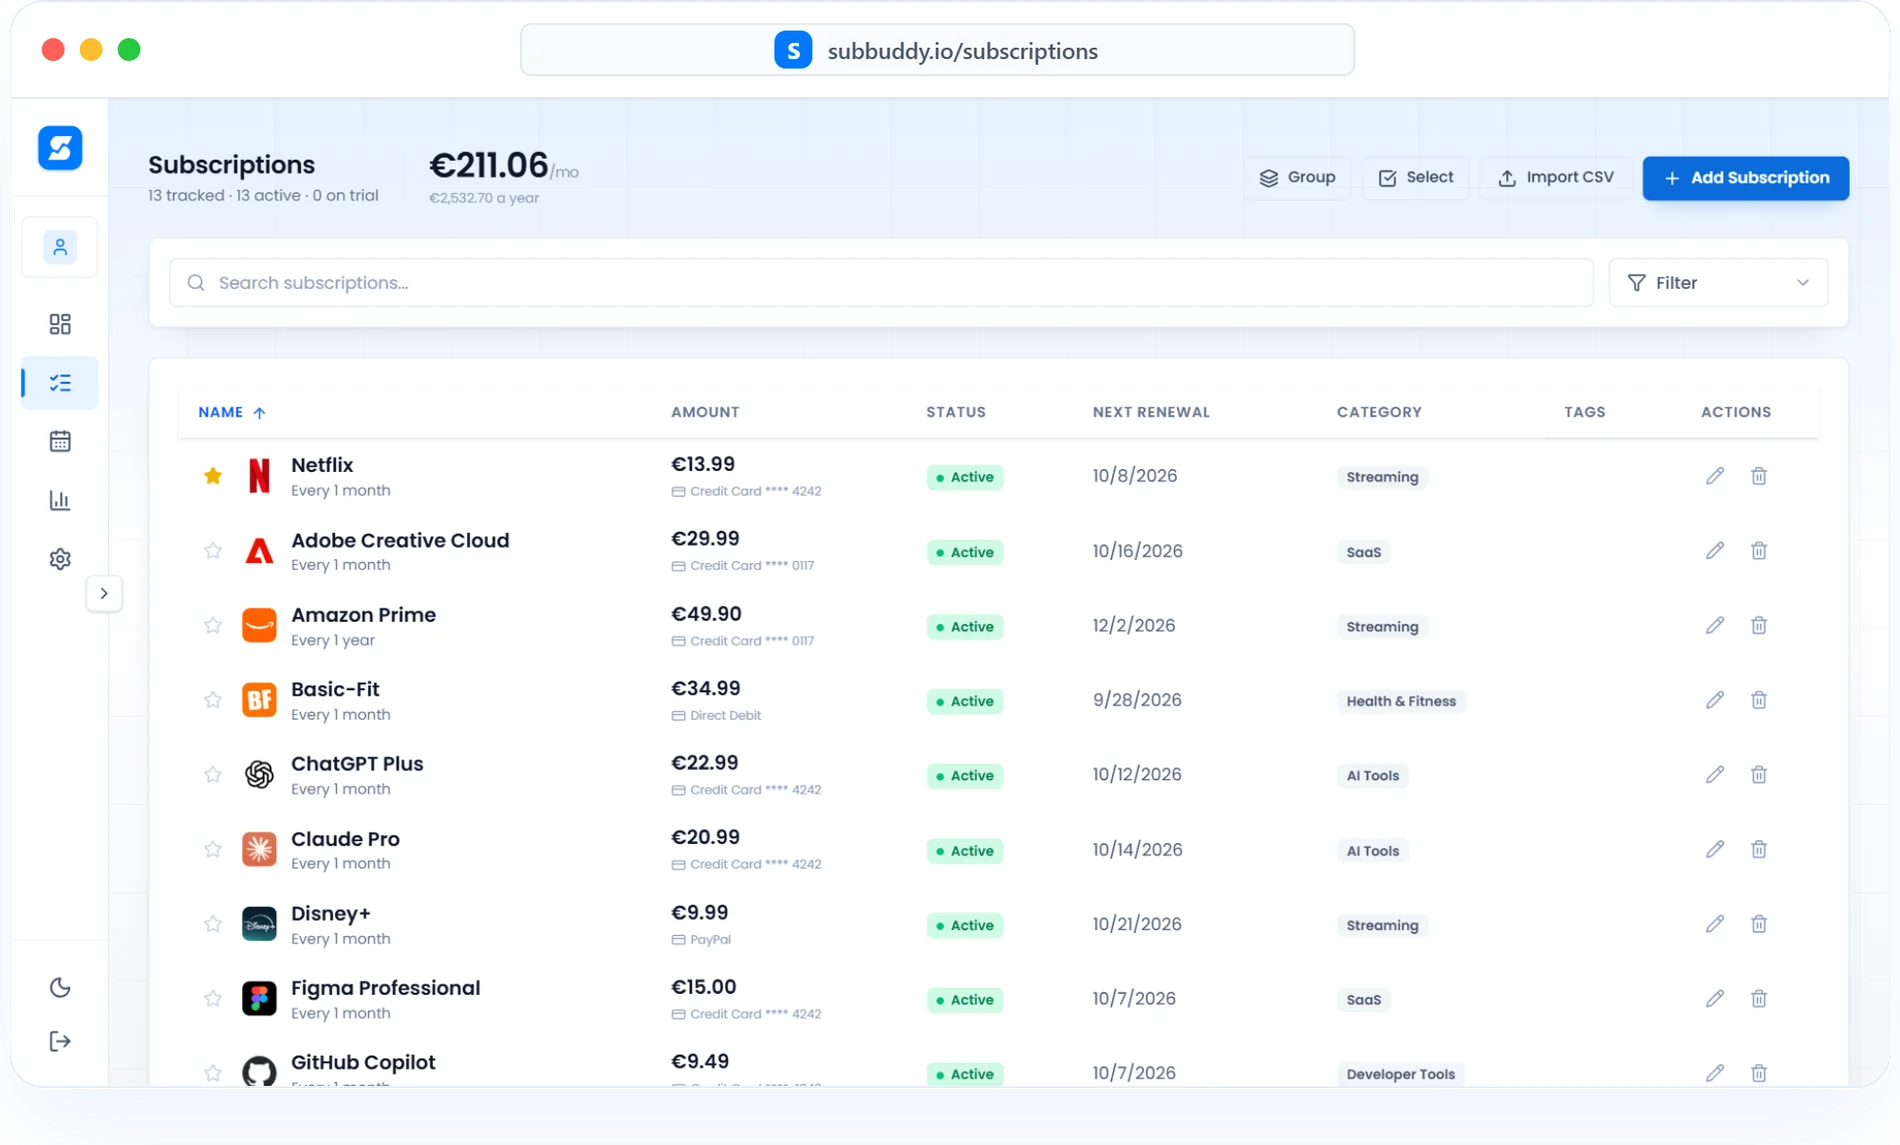Open the settings gear icon

pyautogui.click(x=60, y=559)
